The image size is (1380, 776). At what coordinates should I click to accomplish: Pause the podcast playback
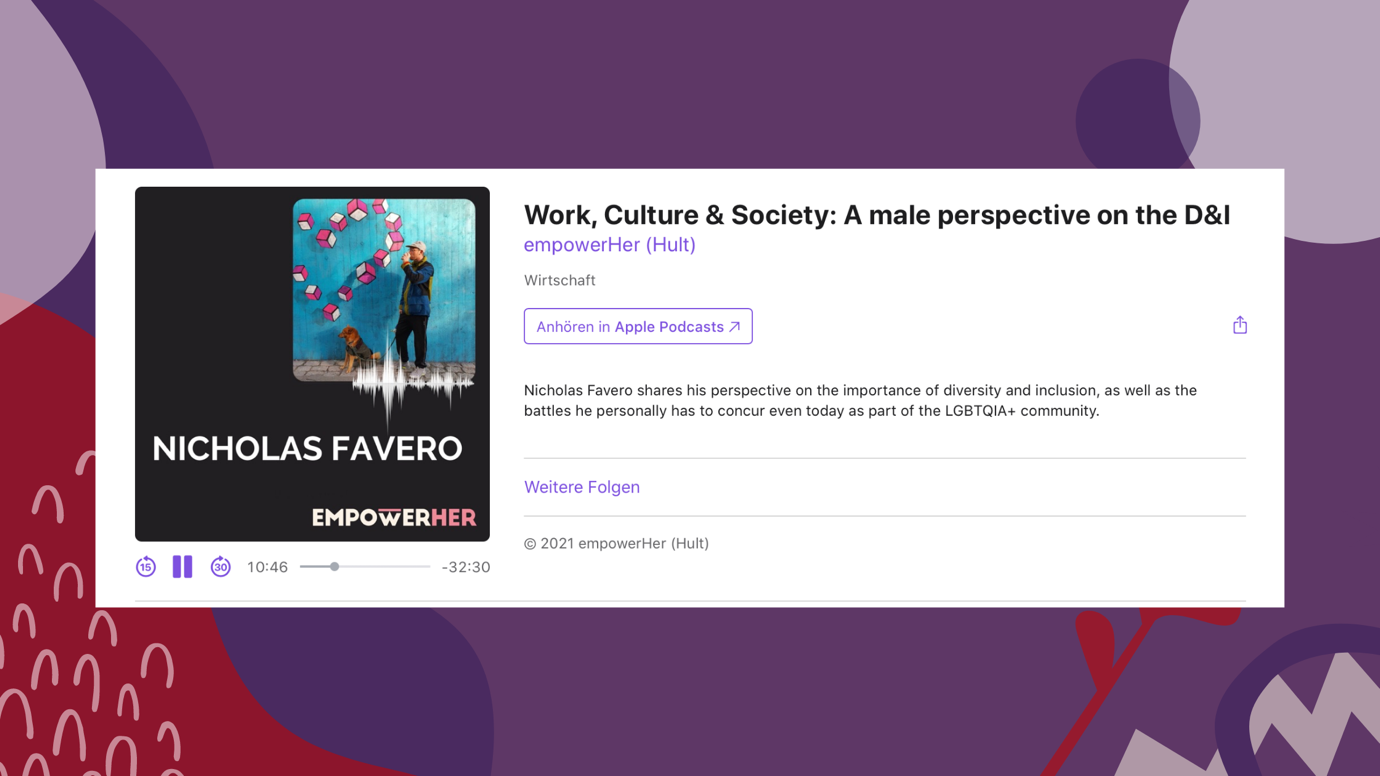182,567
